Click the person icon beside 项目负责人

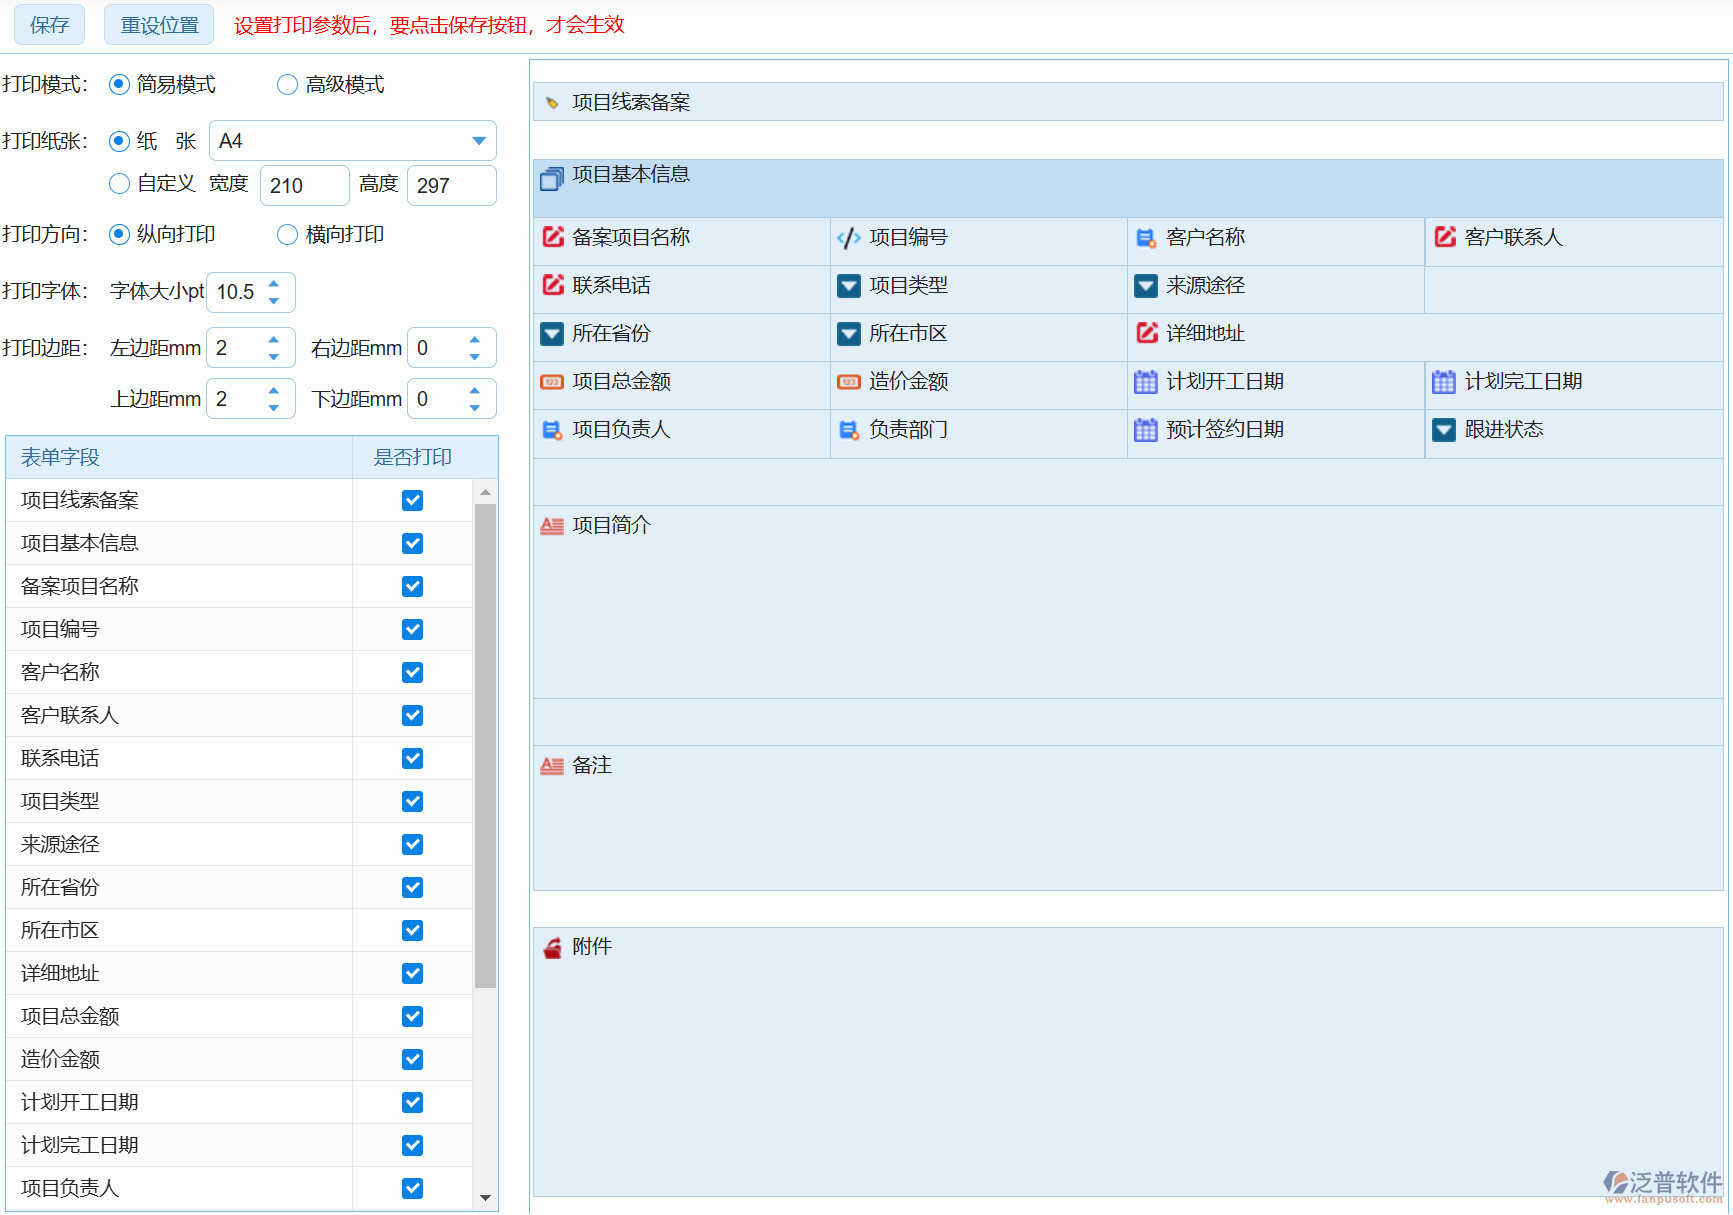point(552,429)
